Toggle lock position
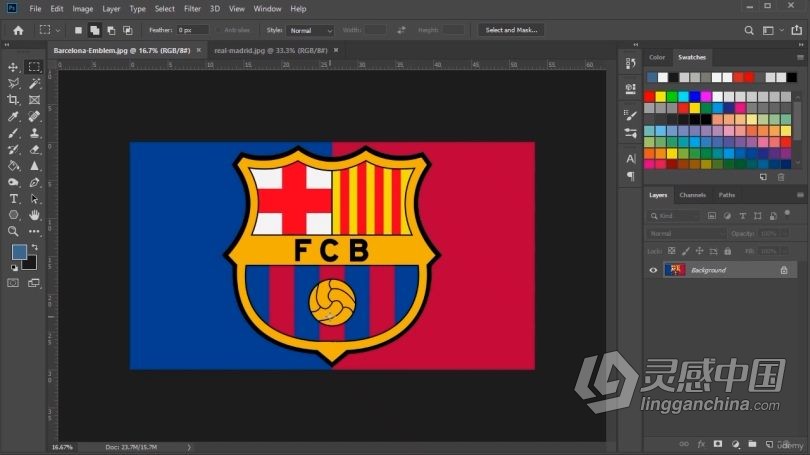Viewport: 810px width, 455px height. (699, 251)
